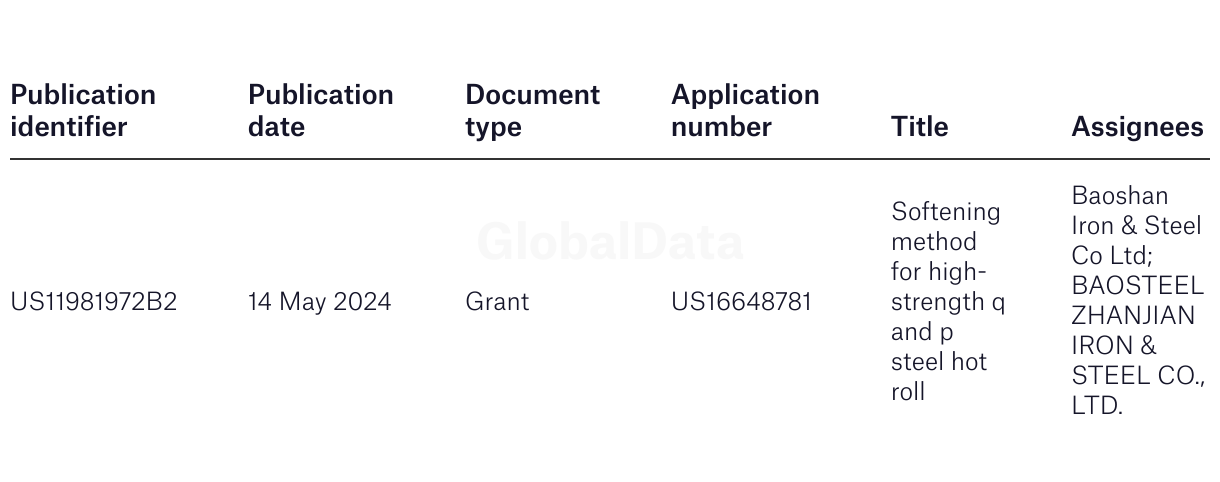Click the date 14 May 2024

[x=320, y=302]
